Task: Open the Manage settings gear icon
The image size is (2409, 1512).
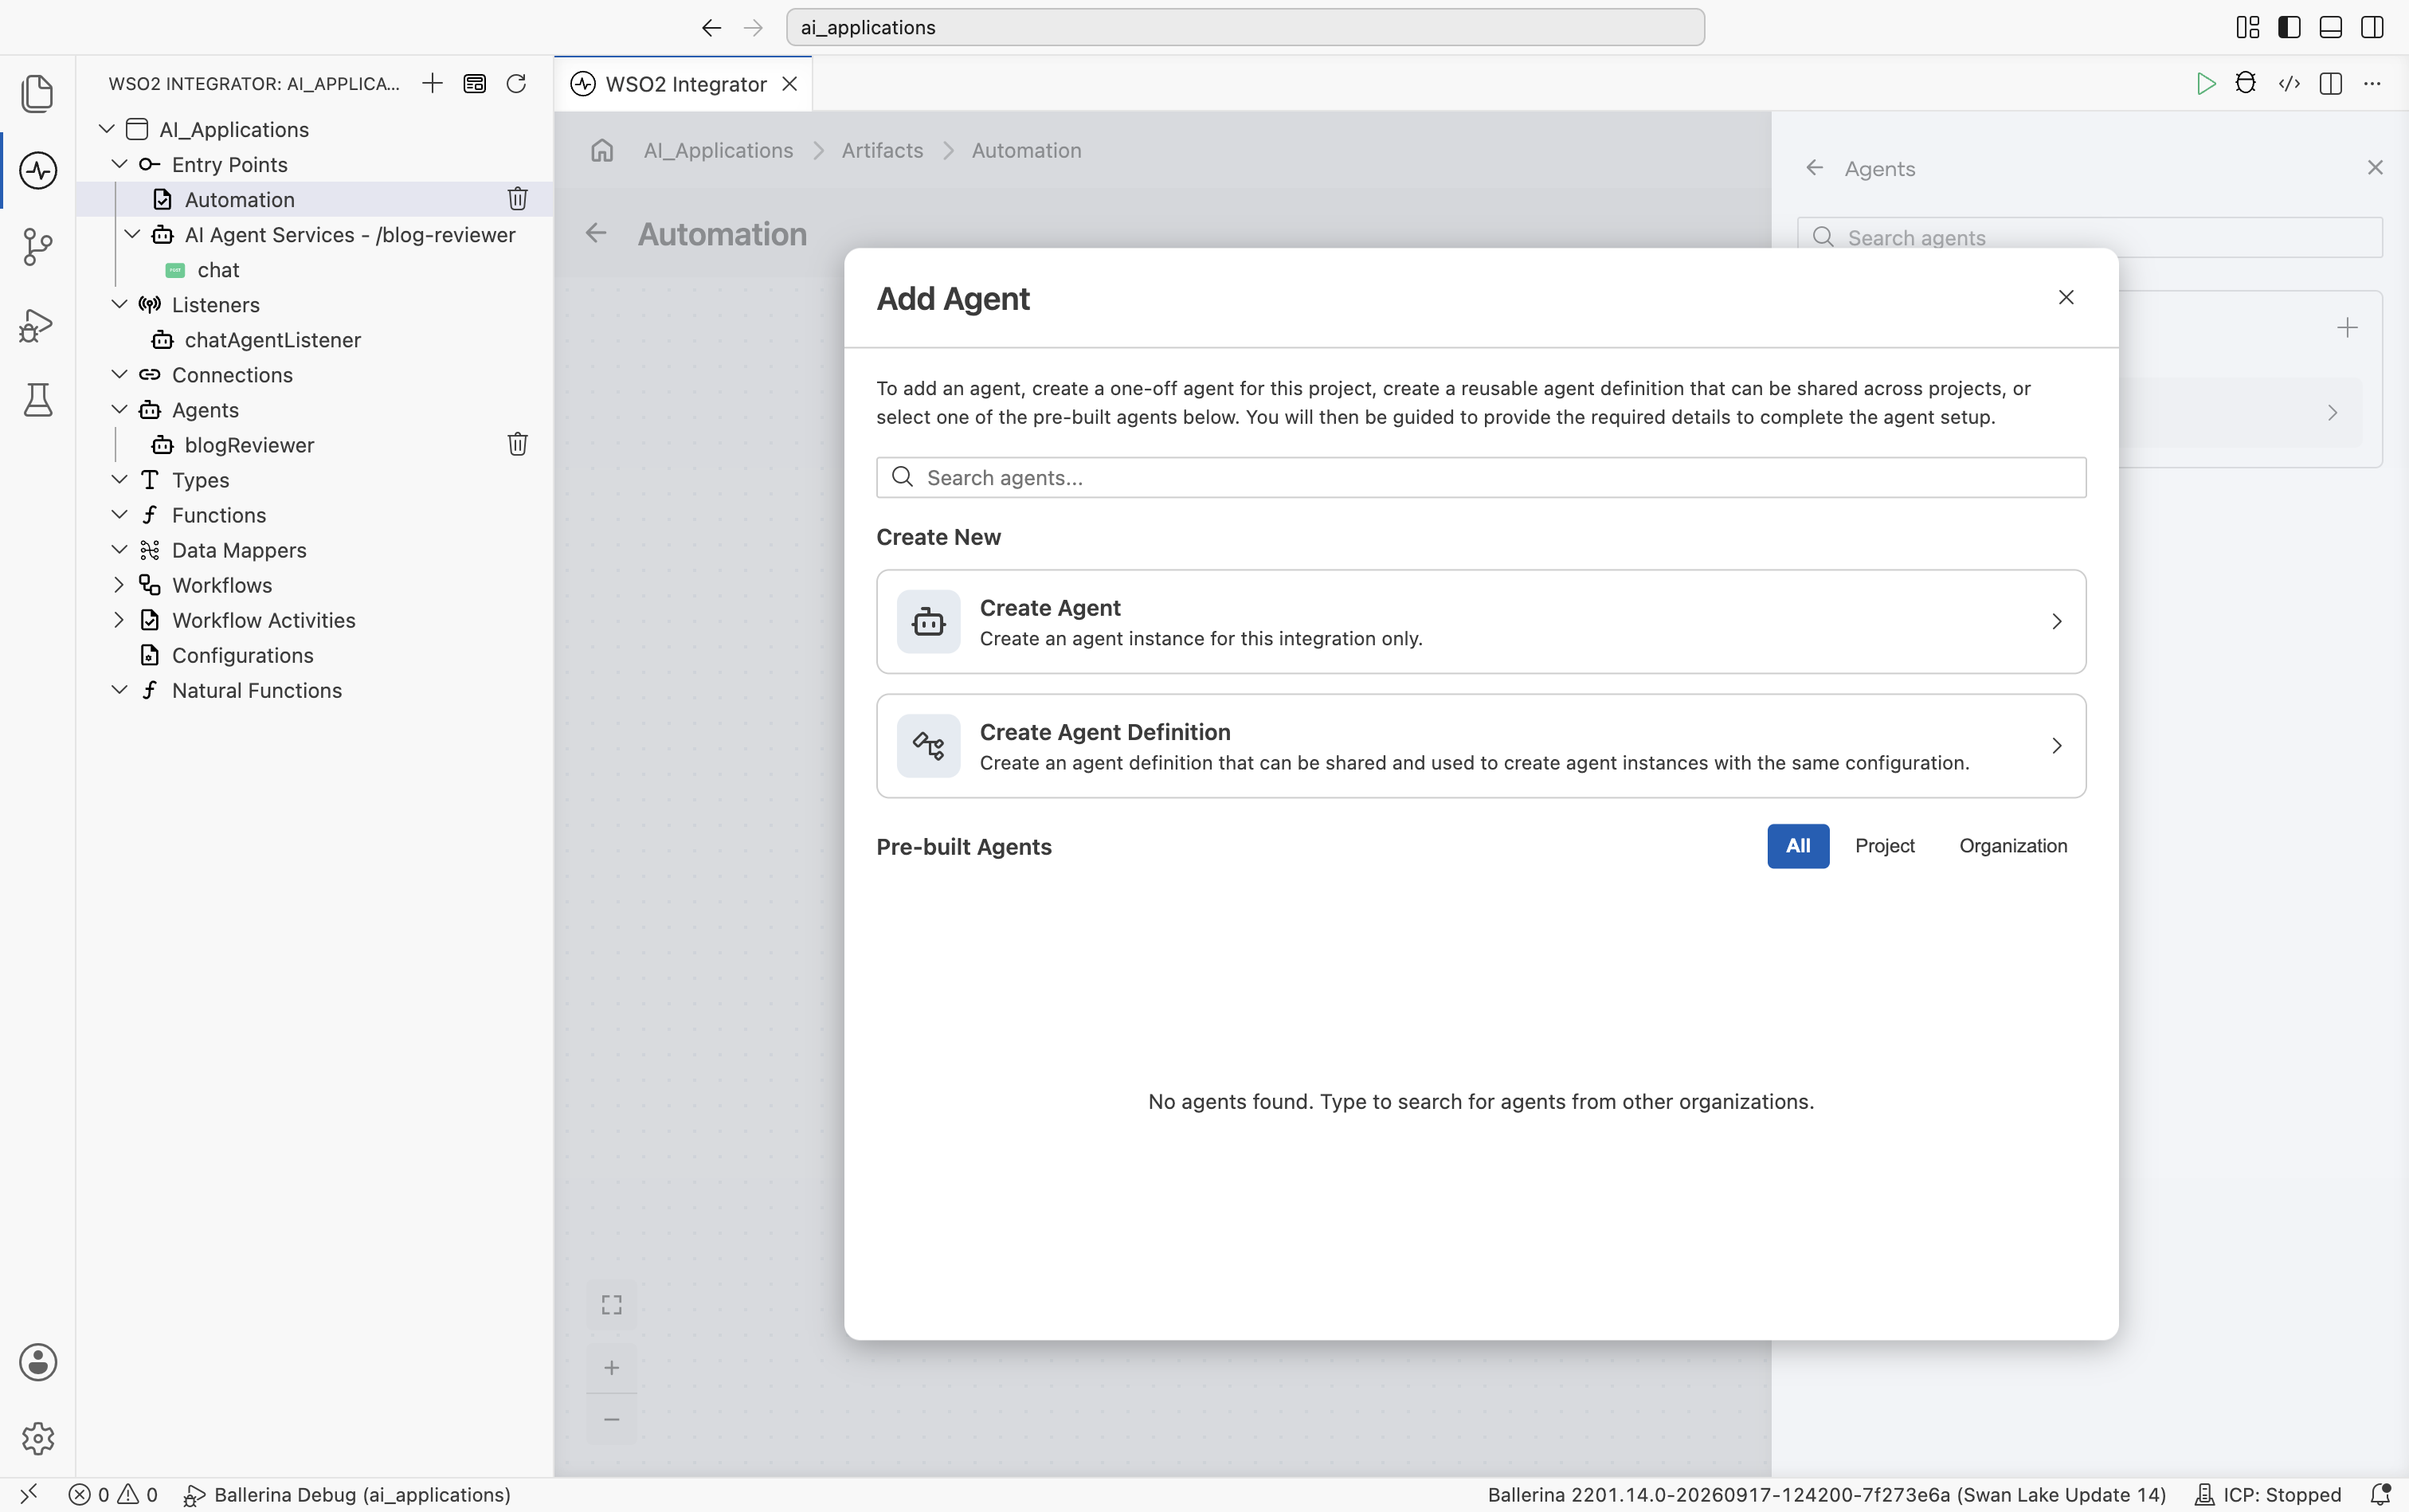Action: (x=38, y=1438)
